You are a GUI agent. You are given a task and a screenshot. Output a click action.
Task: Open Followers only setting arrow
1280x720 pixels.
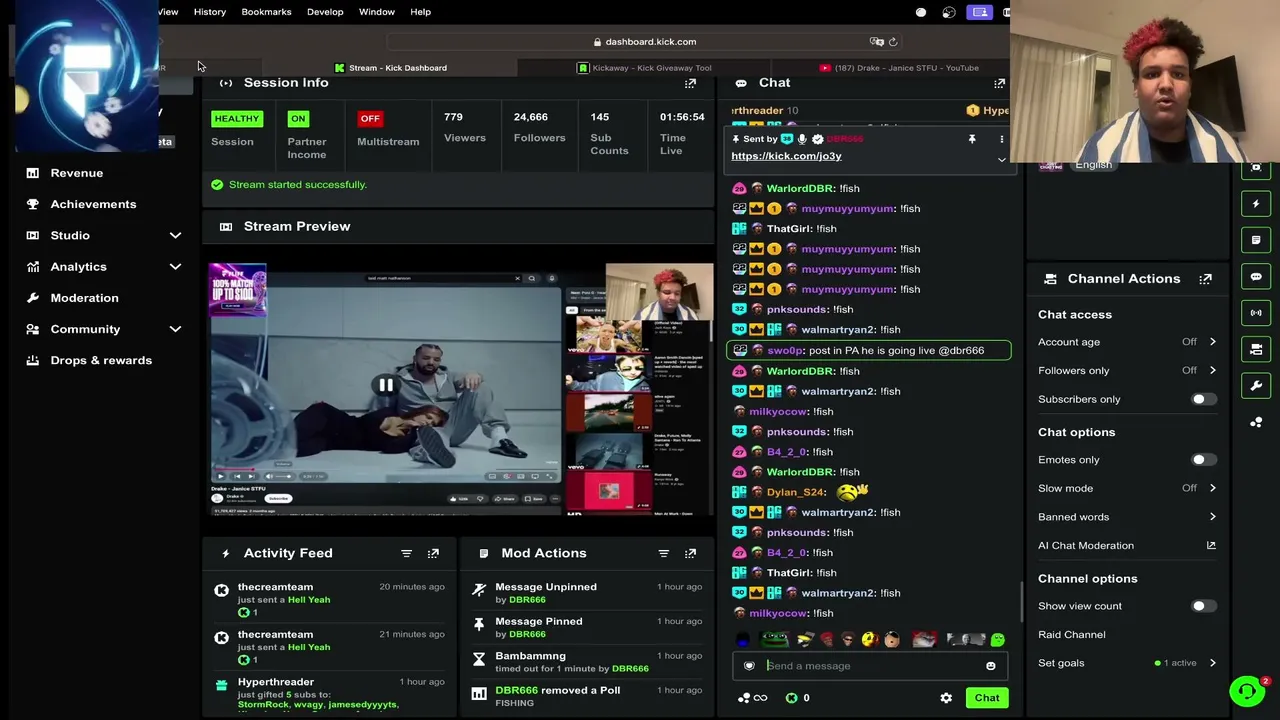[1212, 370]
